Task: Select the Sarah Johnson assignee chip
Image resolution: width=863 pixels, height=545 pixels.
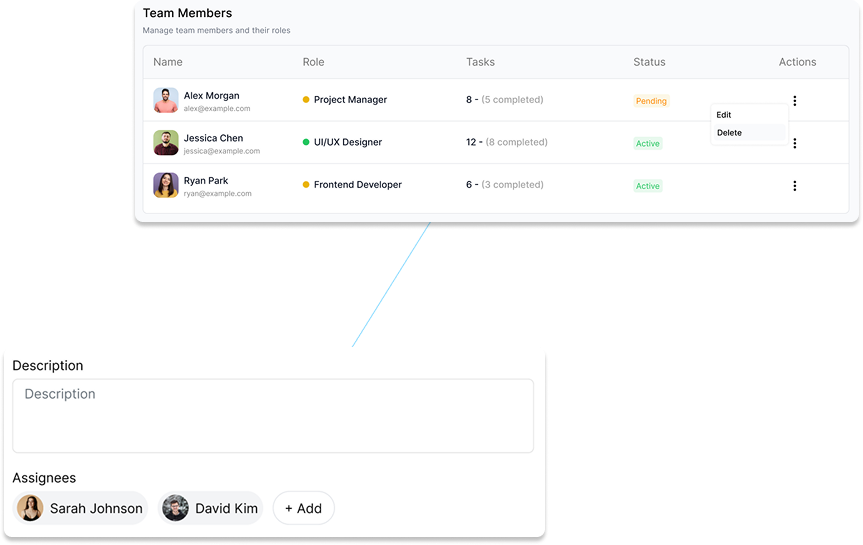Action: [x=82, y=508]
